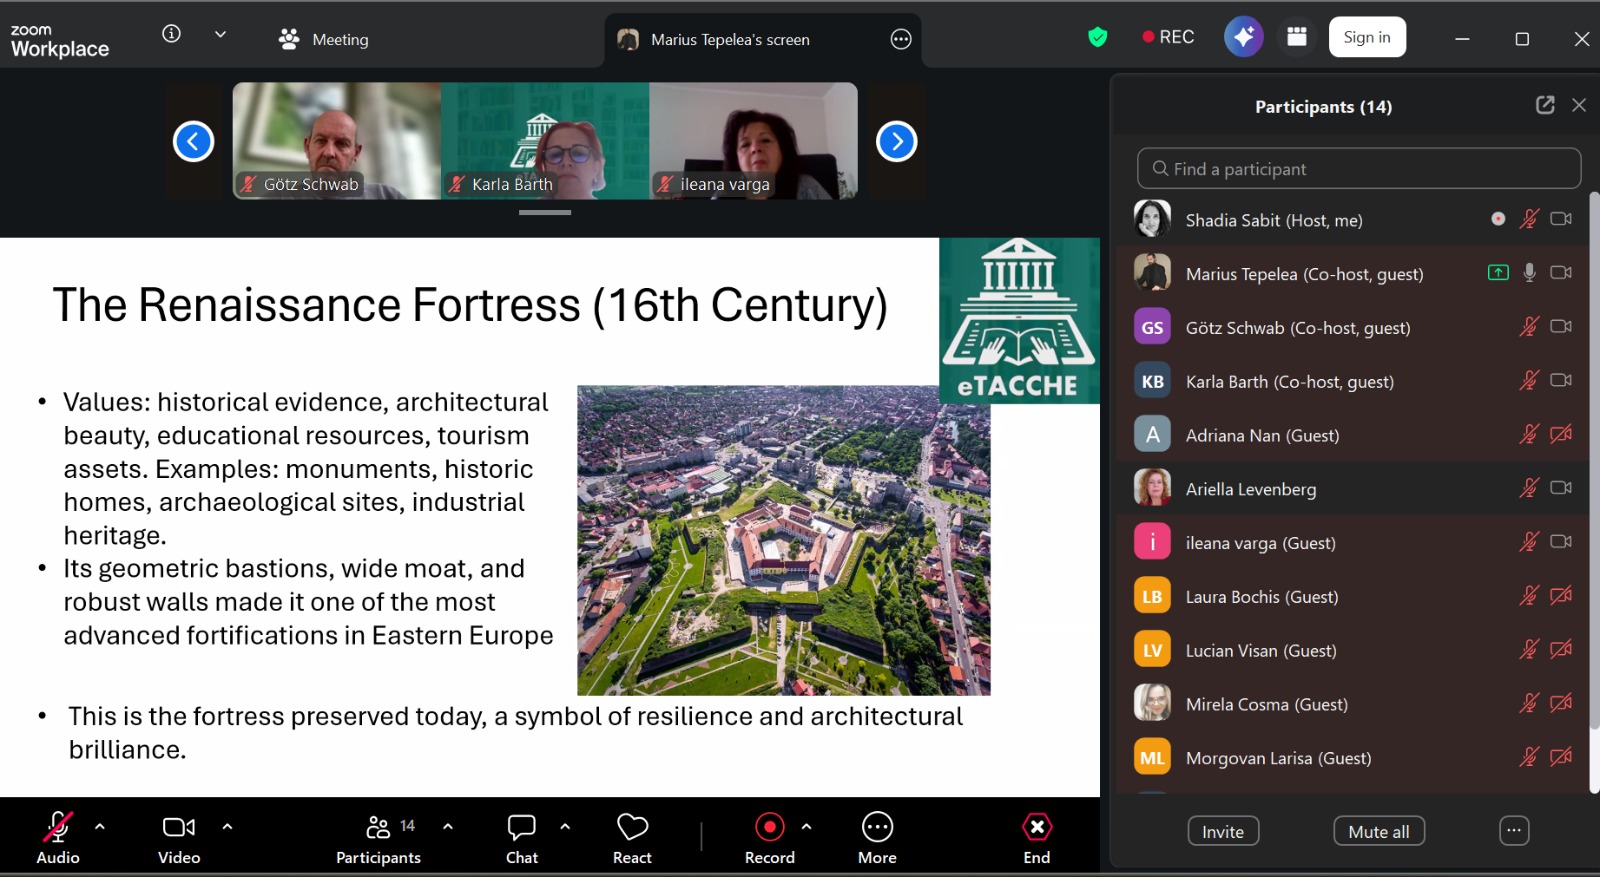Image resolution: width=1600 pixels, height=877 pixels.
Task: Open screen share options ellipsis
Action: tap(901, 40)
